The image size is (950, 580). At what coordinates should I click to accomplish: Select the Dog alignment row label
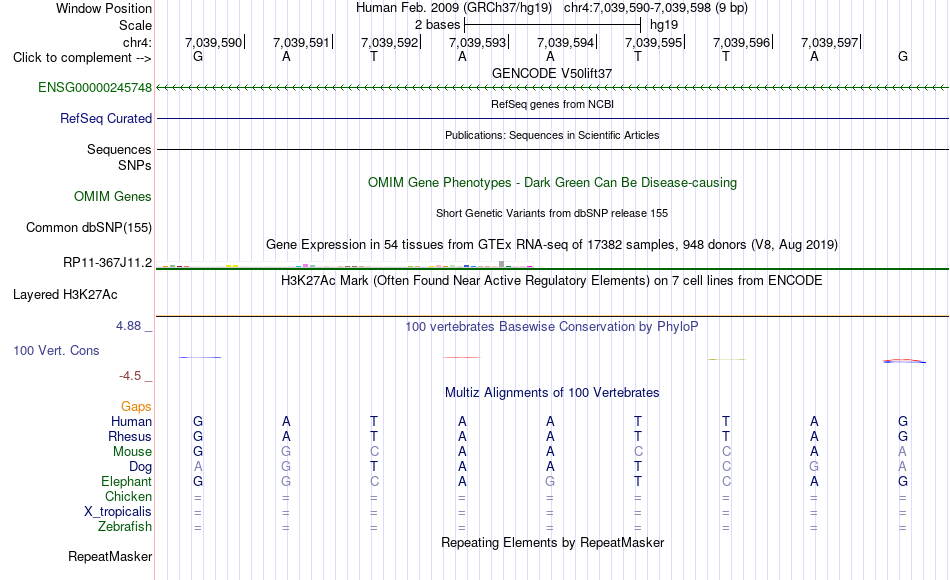[x=140, y=467]
